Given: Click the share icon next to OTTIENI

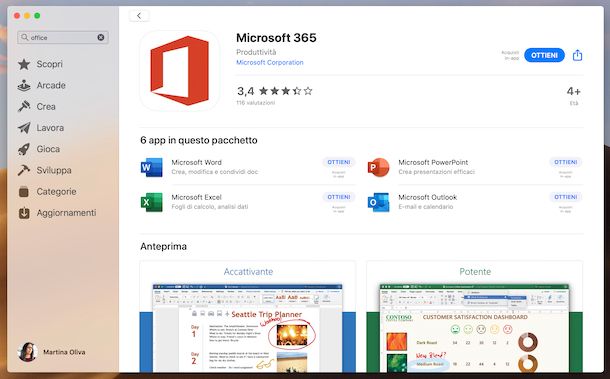Looking at the screenshot, I should point(577,55).
